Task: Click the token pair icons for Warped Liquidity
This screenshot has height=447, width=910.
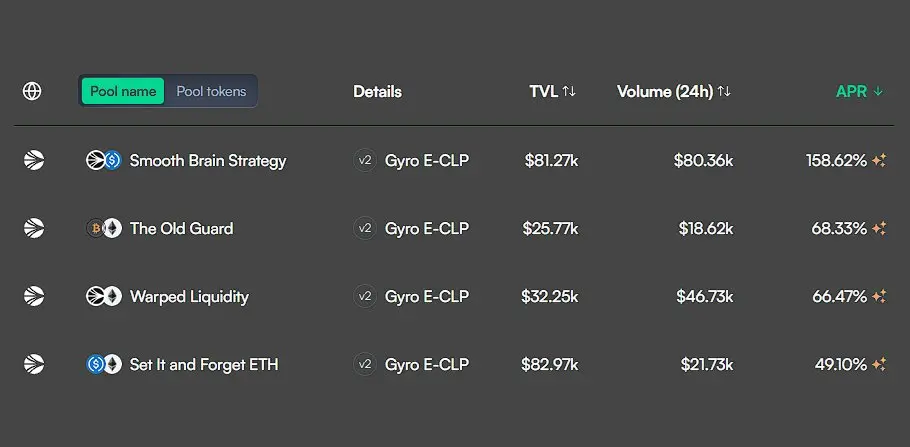Action: [104, 296]
